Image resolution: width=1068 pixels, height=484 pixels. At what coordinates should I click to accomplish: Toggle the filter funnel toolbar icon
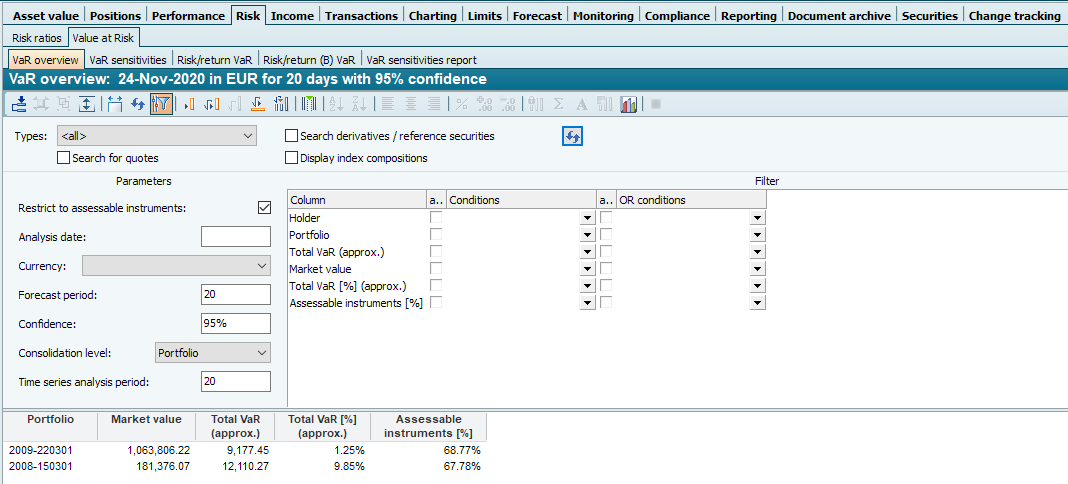click(161, 104)
